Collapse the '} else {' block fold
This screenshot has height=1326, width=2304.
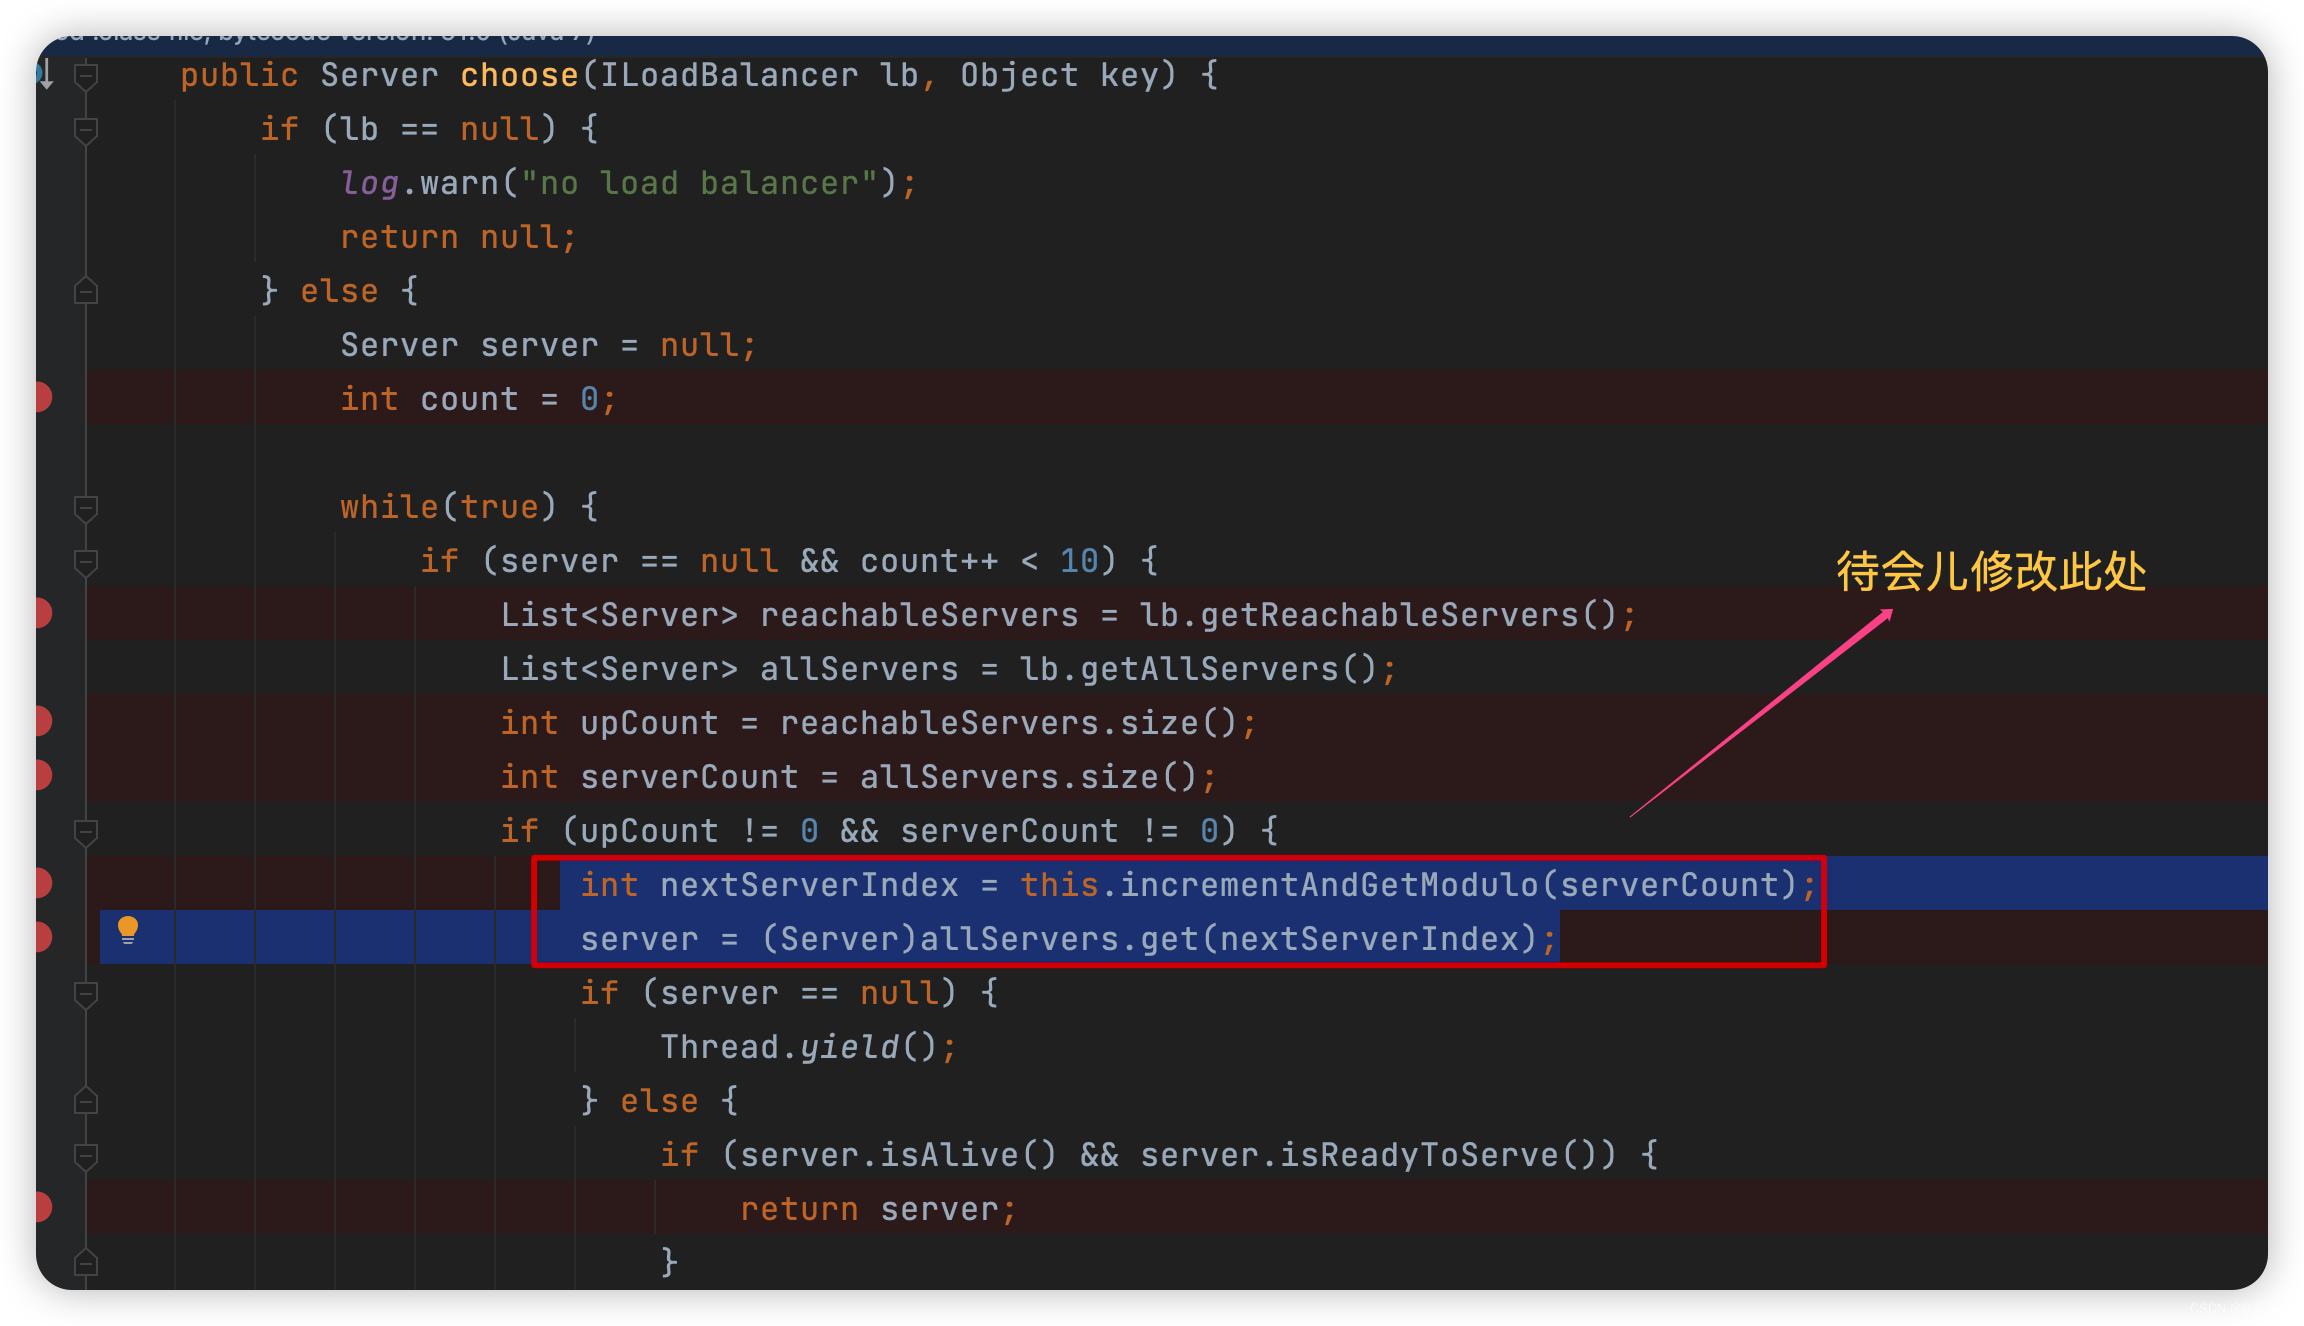pyautogui.click(x=86, y=291)
